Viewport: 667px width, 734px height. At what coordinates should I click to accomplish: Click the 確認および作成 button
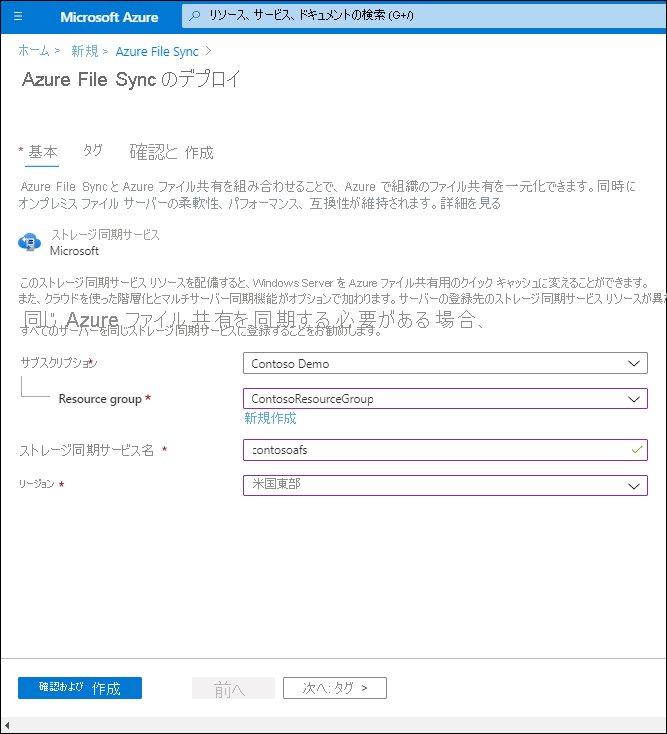pyautogui.click(x=80, y=688)
